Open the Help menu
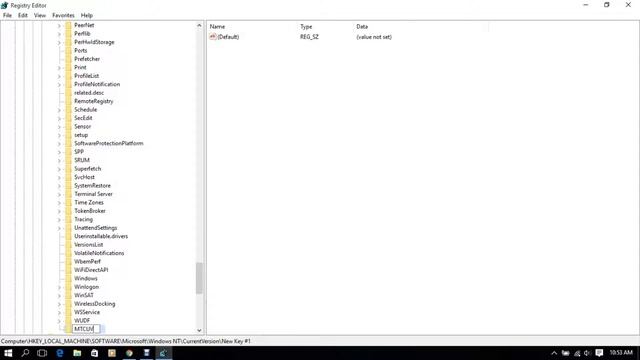Screen dimensions: 640x360 pyautogui.click(x=87, y=15)
